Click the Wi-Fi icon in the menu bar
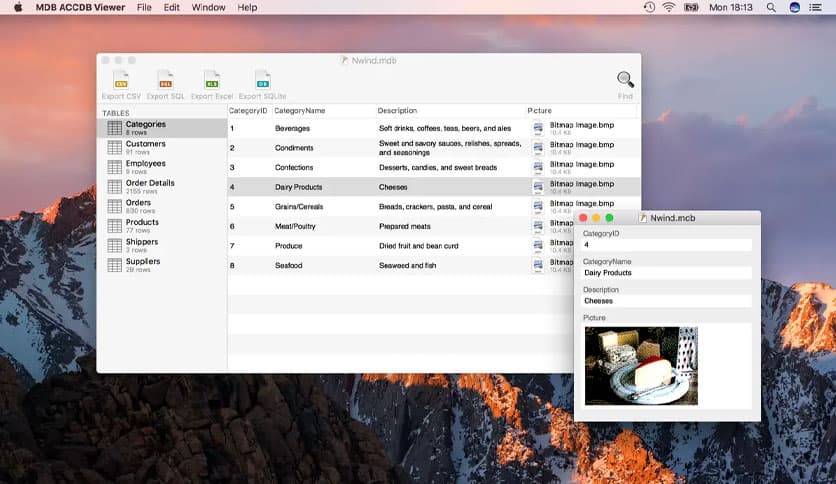The width and height of the screenshot is (836, 484). (669, 7)
